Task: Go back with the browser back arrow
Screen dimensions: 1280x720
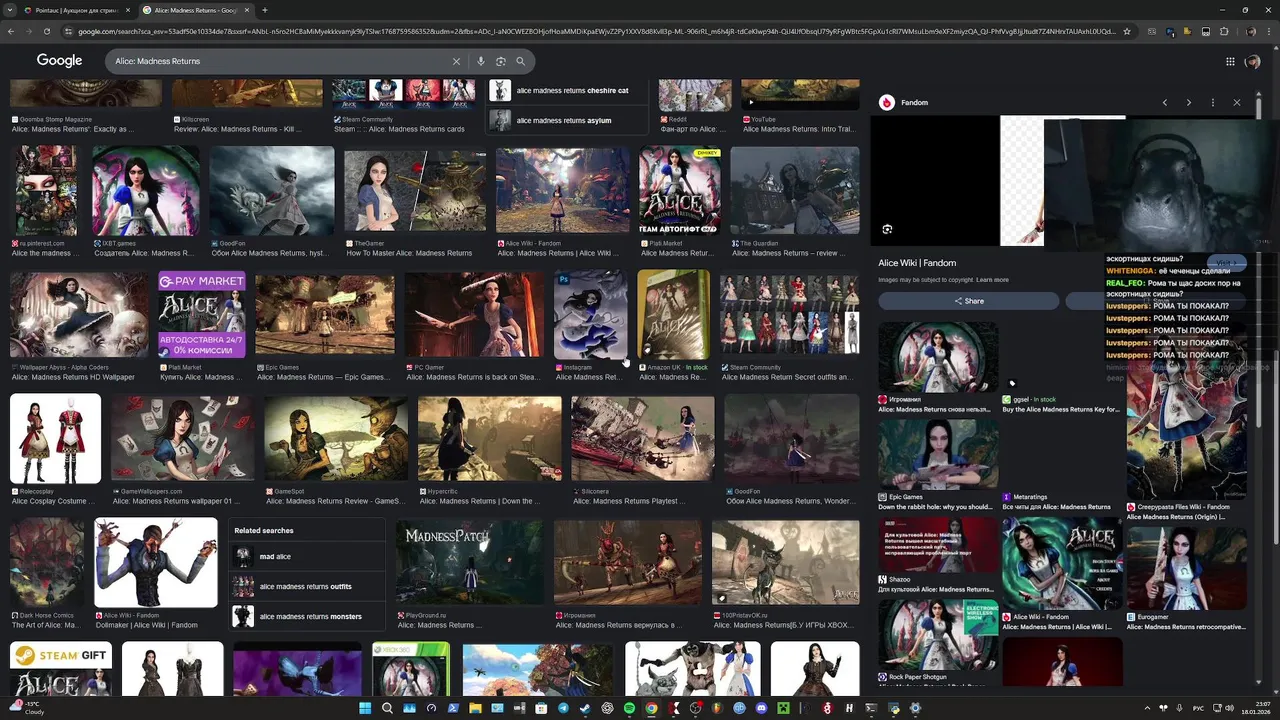Action: click(x=11, y=32)
